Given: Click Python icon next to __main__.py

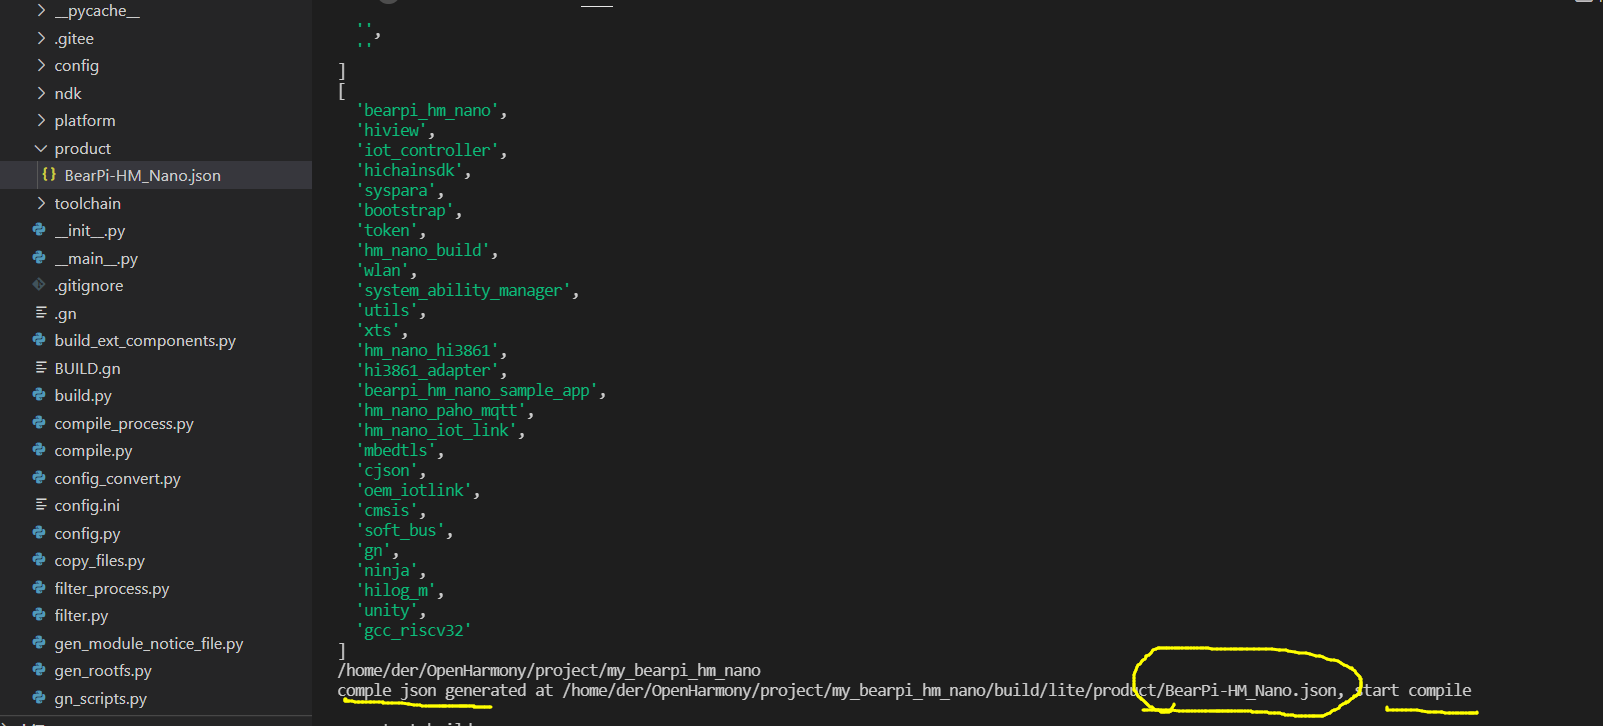Looking at the screenshot, I should (x=39, y=258).
